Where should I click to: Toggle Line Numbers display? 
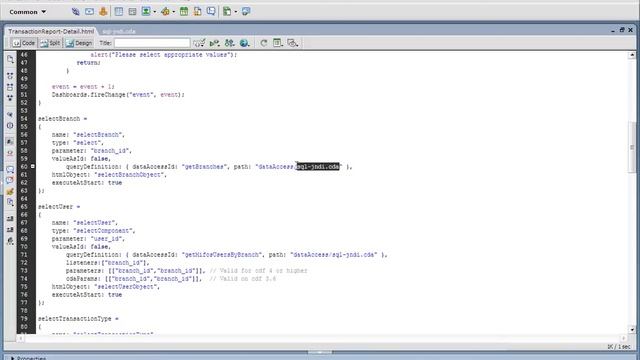(10, 141)
